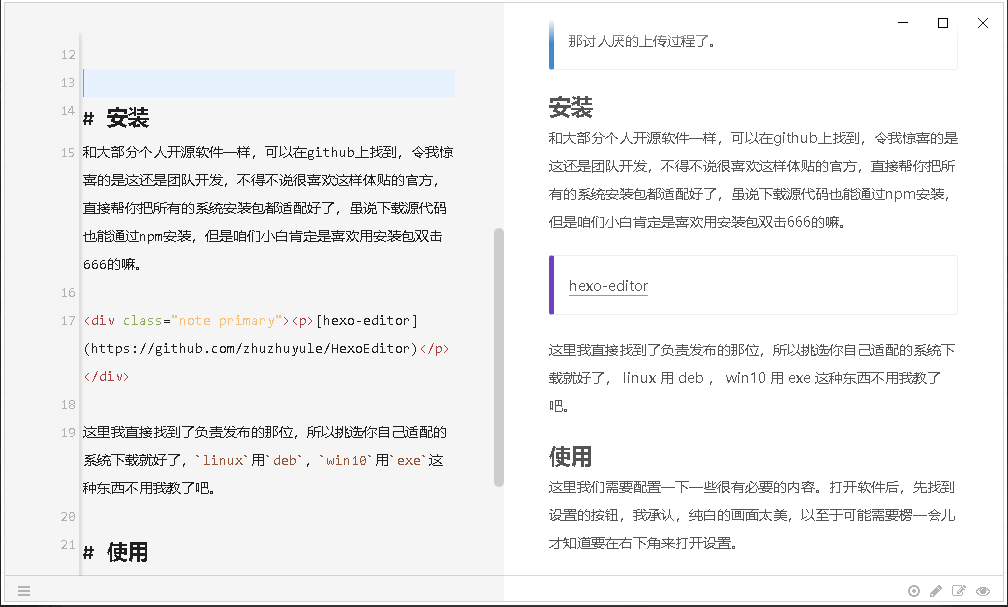
Task: Click the circular target icon in the status bar
Action: pos(914,591)
